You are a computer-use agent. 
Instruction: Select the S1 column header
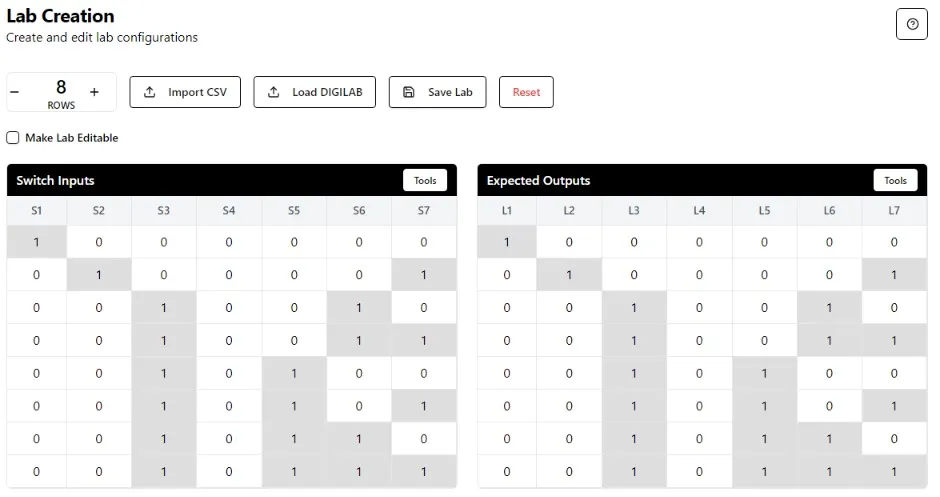coord(36,211)
